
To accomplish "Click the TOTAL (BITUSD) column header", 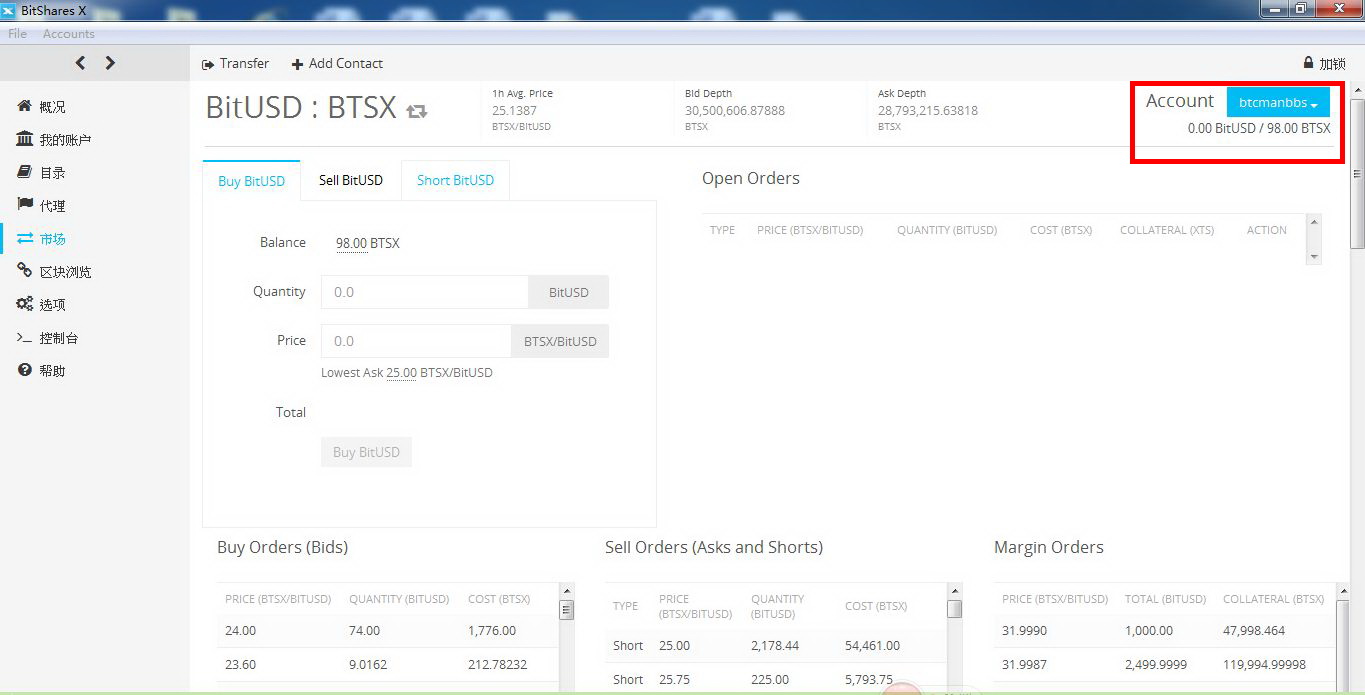I will tap(1166, 599).
